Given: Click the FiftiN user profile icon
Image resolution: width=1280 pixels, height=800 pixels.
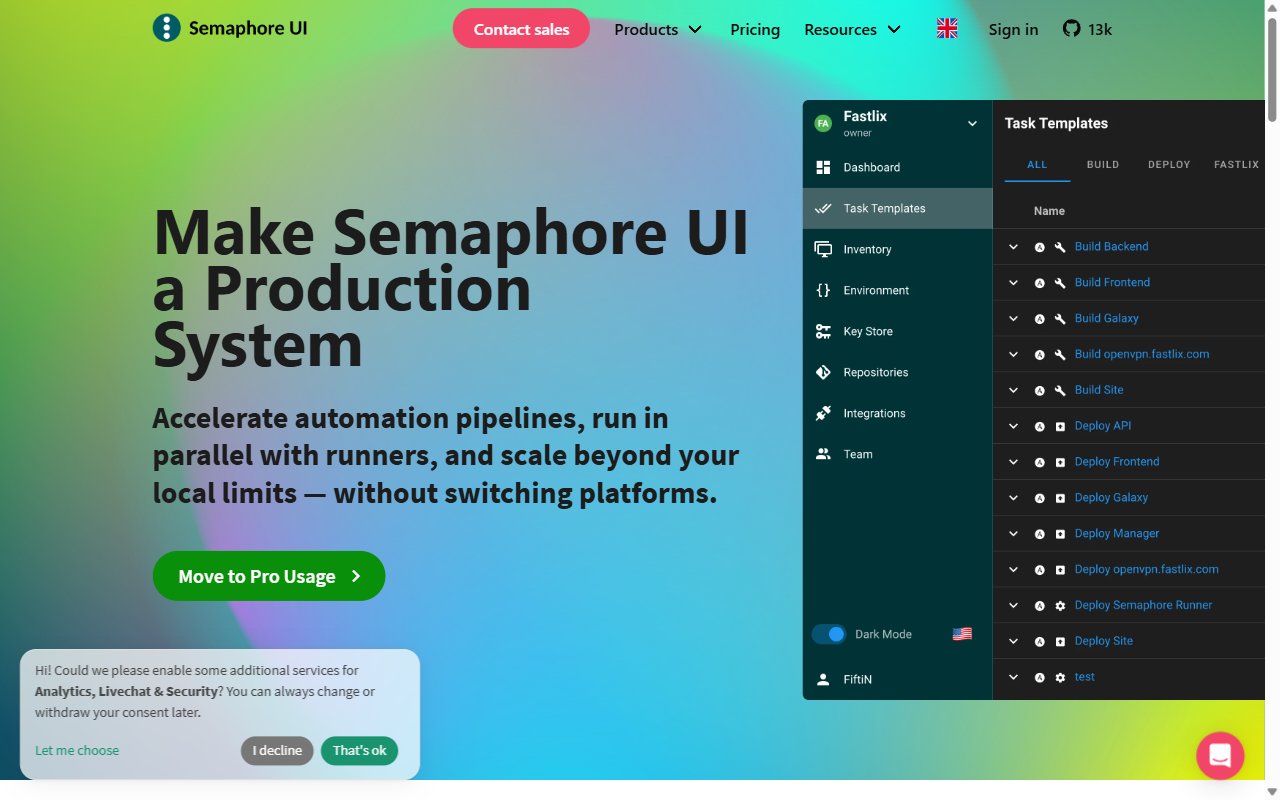Looking at the screenshot, I should (x=823, y=679).
